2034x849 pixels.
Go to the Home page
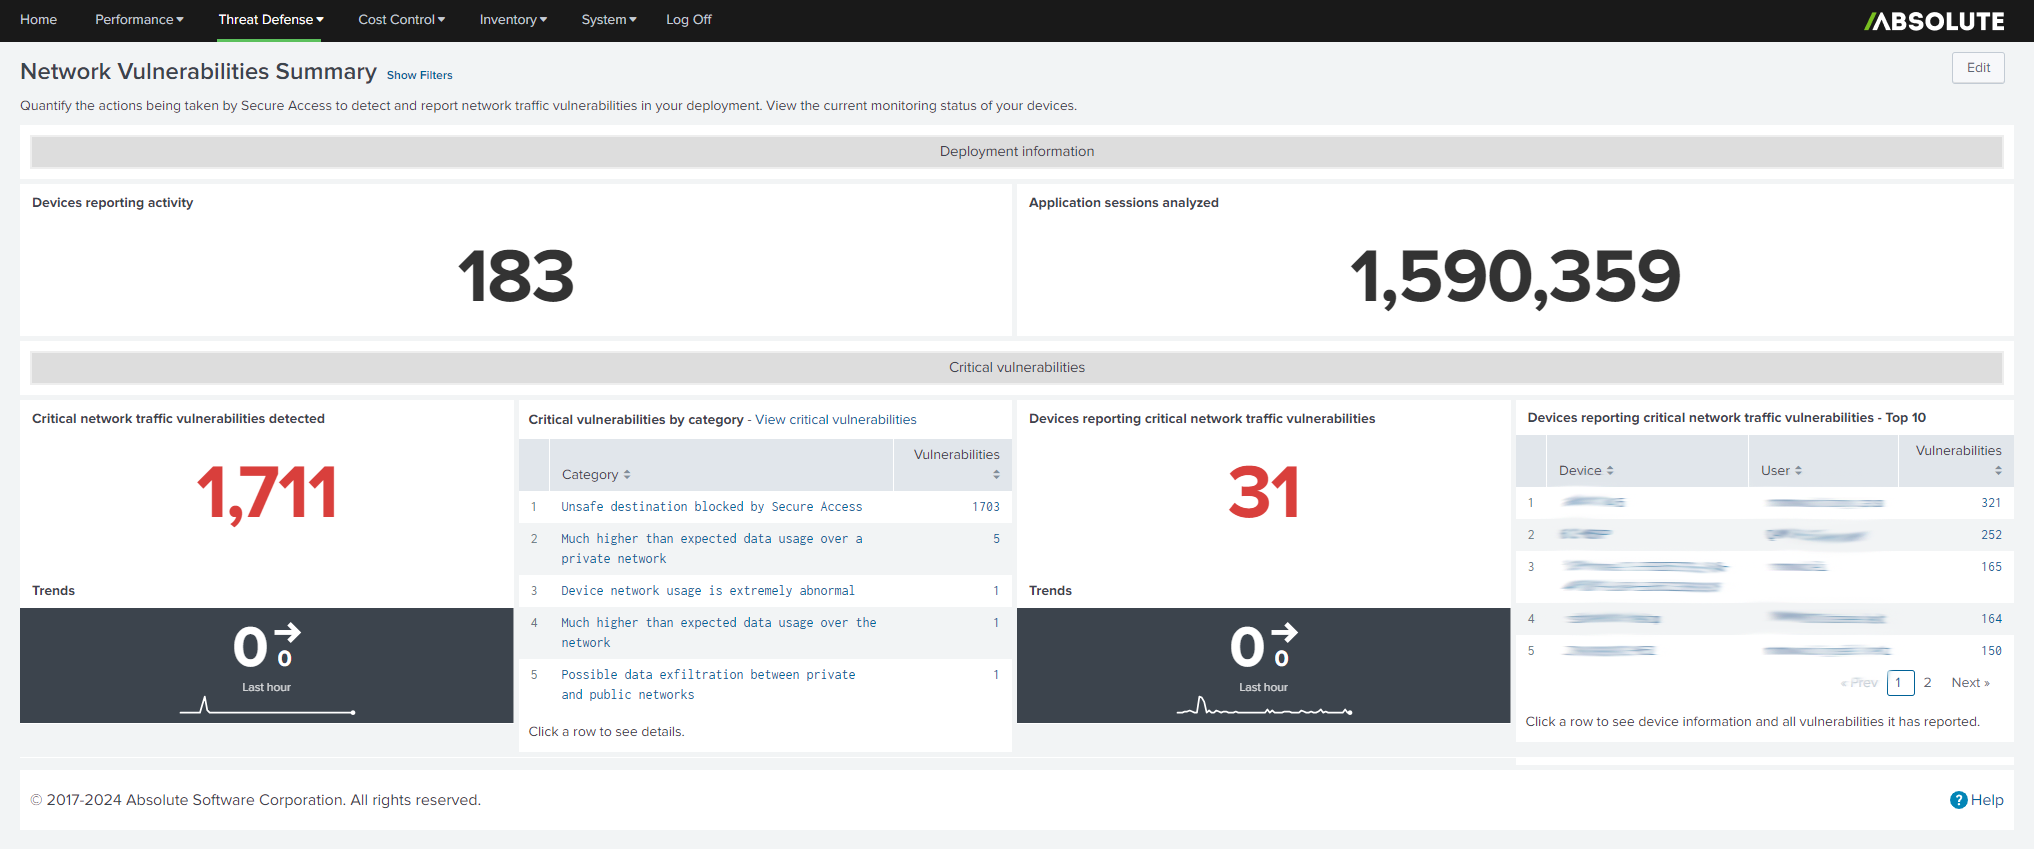point(39,20)
